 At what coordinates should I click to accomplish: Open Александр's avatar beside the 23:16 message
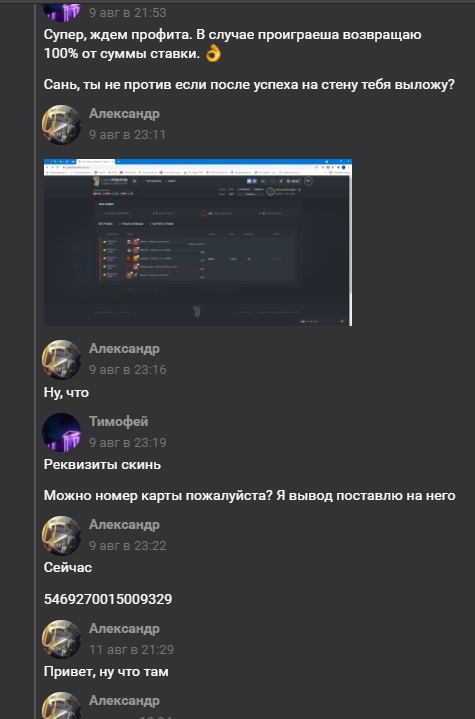pos(61,359)
